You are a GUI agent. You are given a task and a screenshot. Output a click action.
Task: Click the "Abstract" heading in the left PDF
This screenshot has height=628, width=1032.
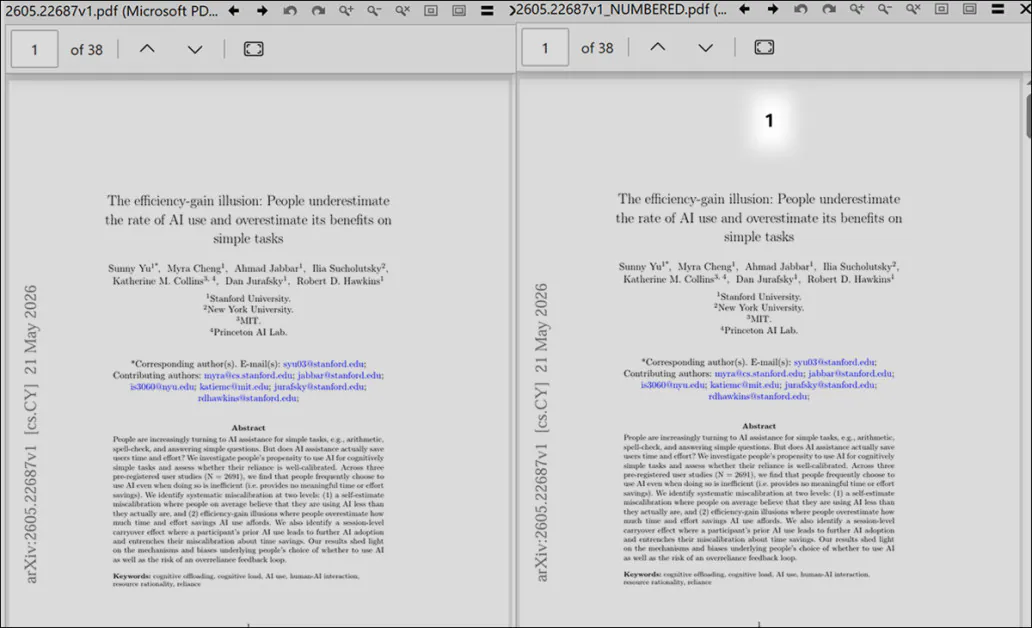tap(248, 428)
